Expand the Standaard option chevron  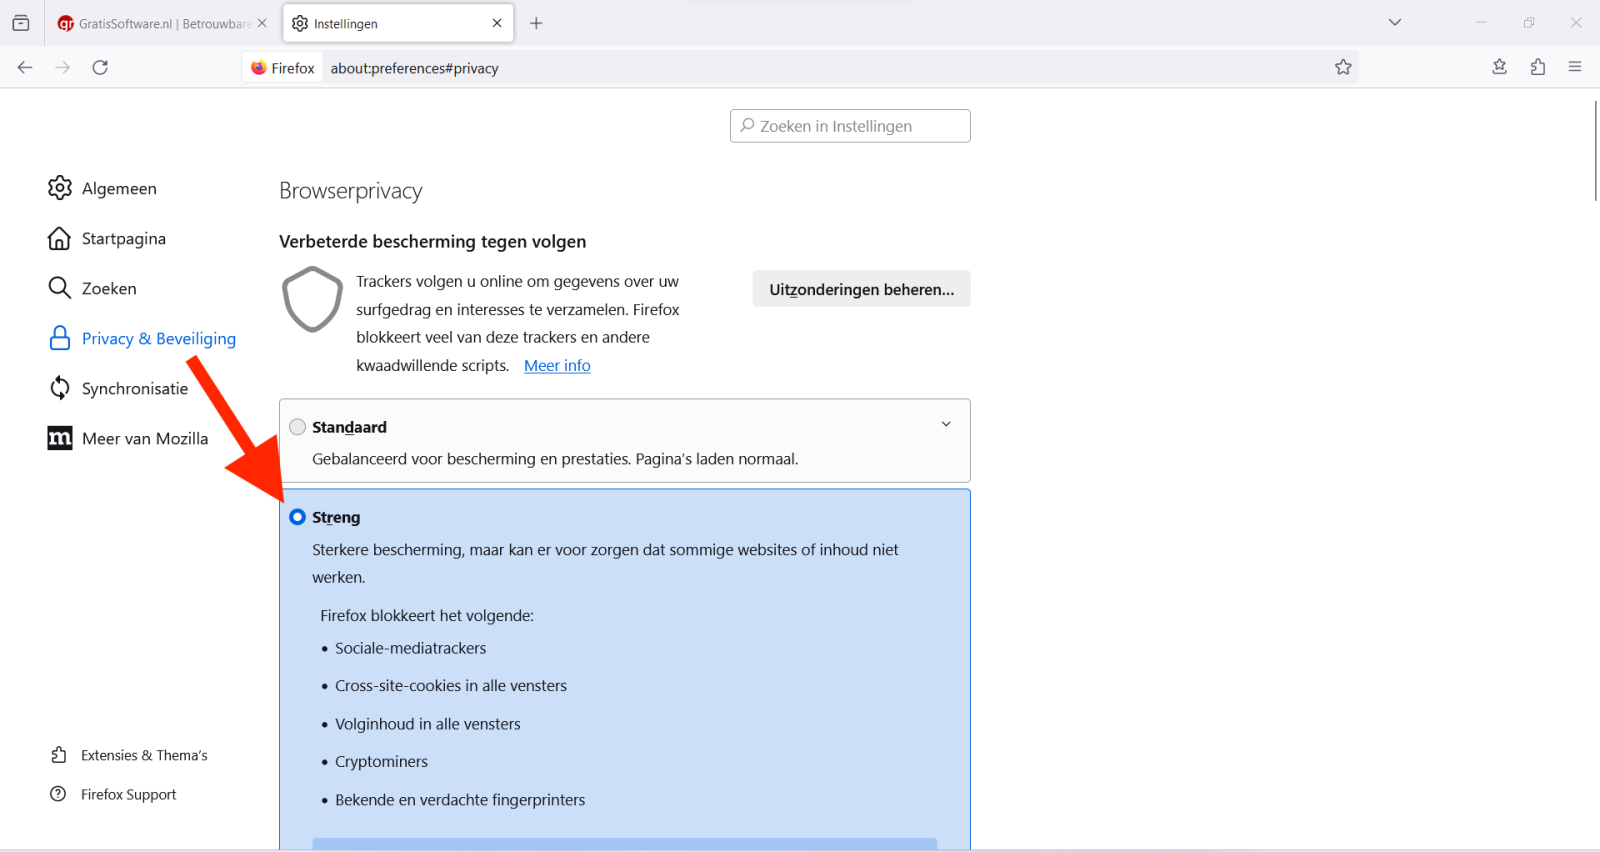point(946,425)
